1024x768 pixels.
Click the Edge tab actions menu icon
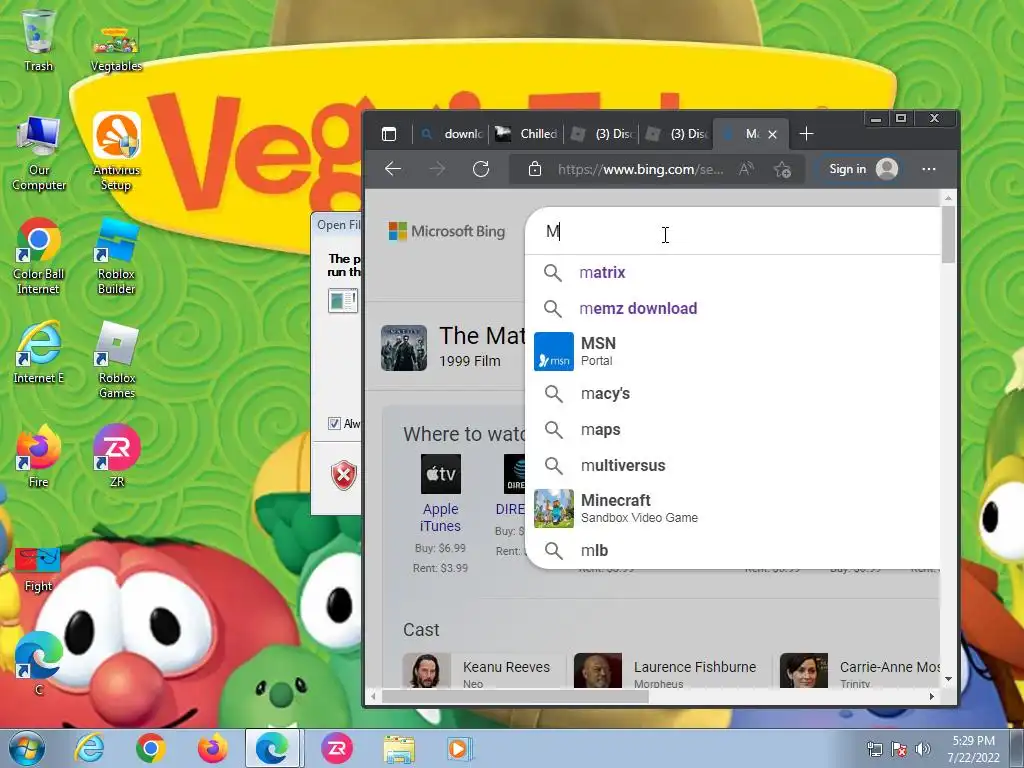click(x=389, y=134)
